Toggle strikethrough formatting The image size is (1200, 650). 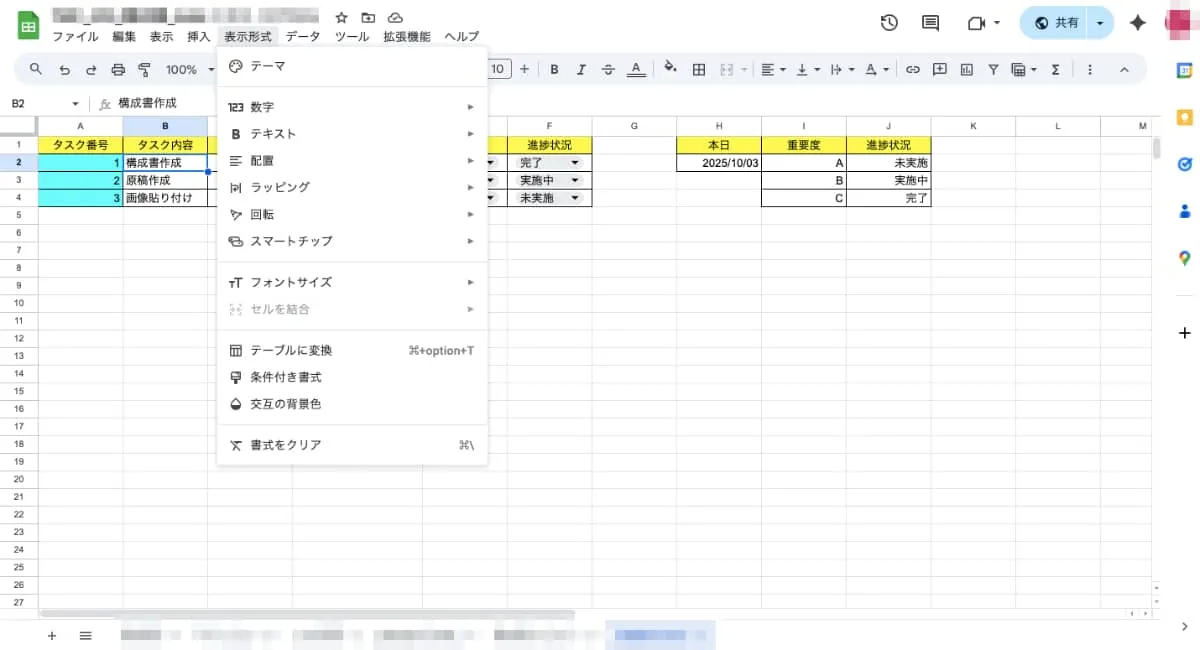(x=608, y=69)
